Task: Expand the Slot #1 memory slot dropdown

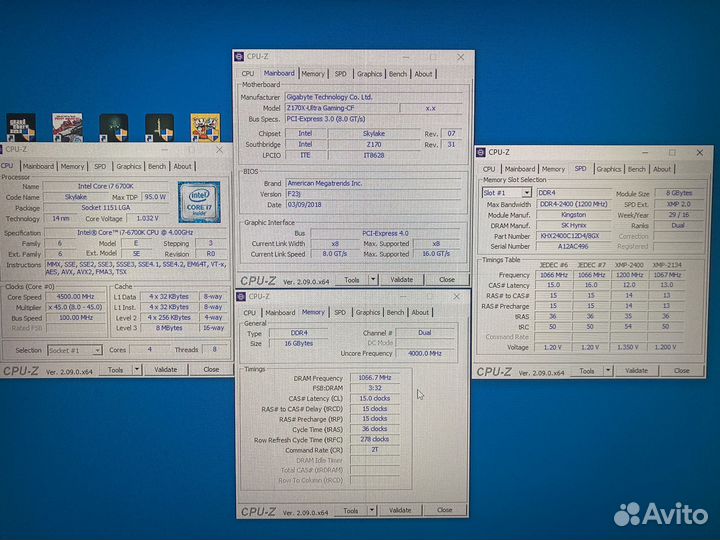Action: click(527, 192)
